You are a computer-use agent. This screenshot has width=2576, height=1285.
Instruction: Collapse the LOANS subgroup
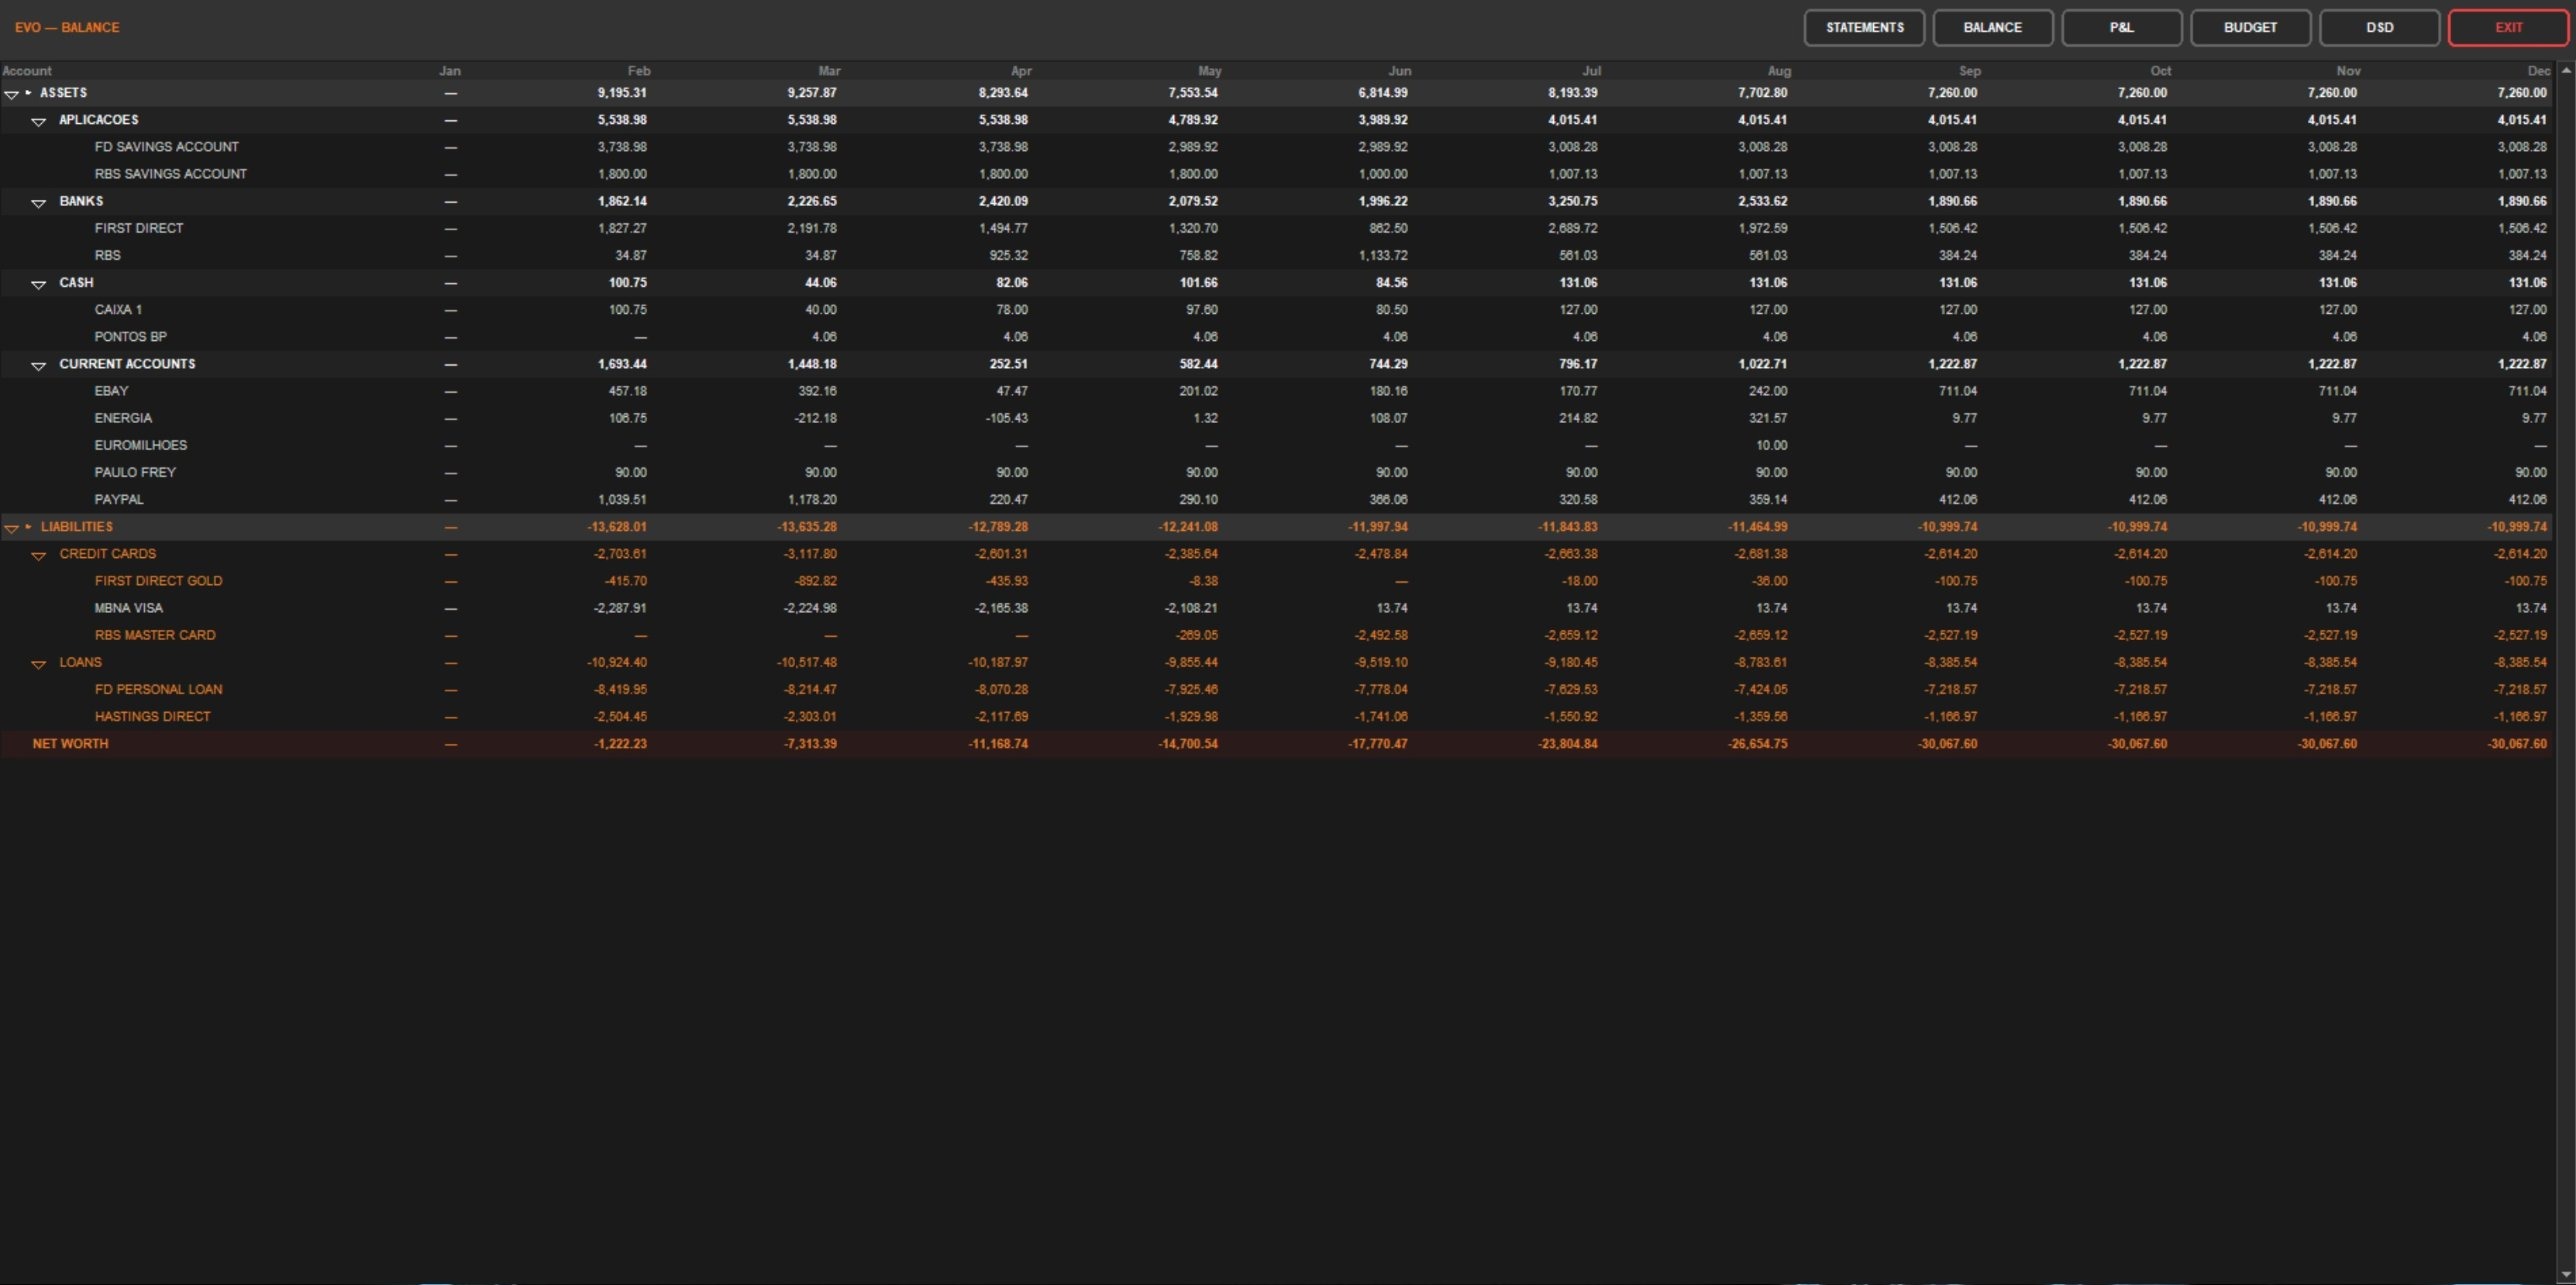point(39,664)
